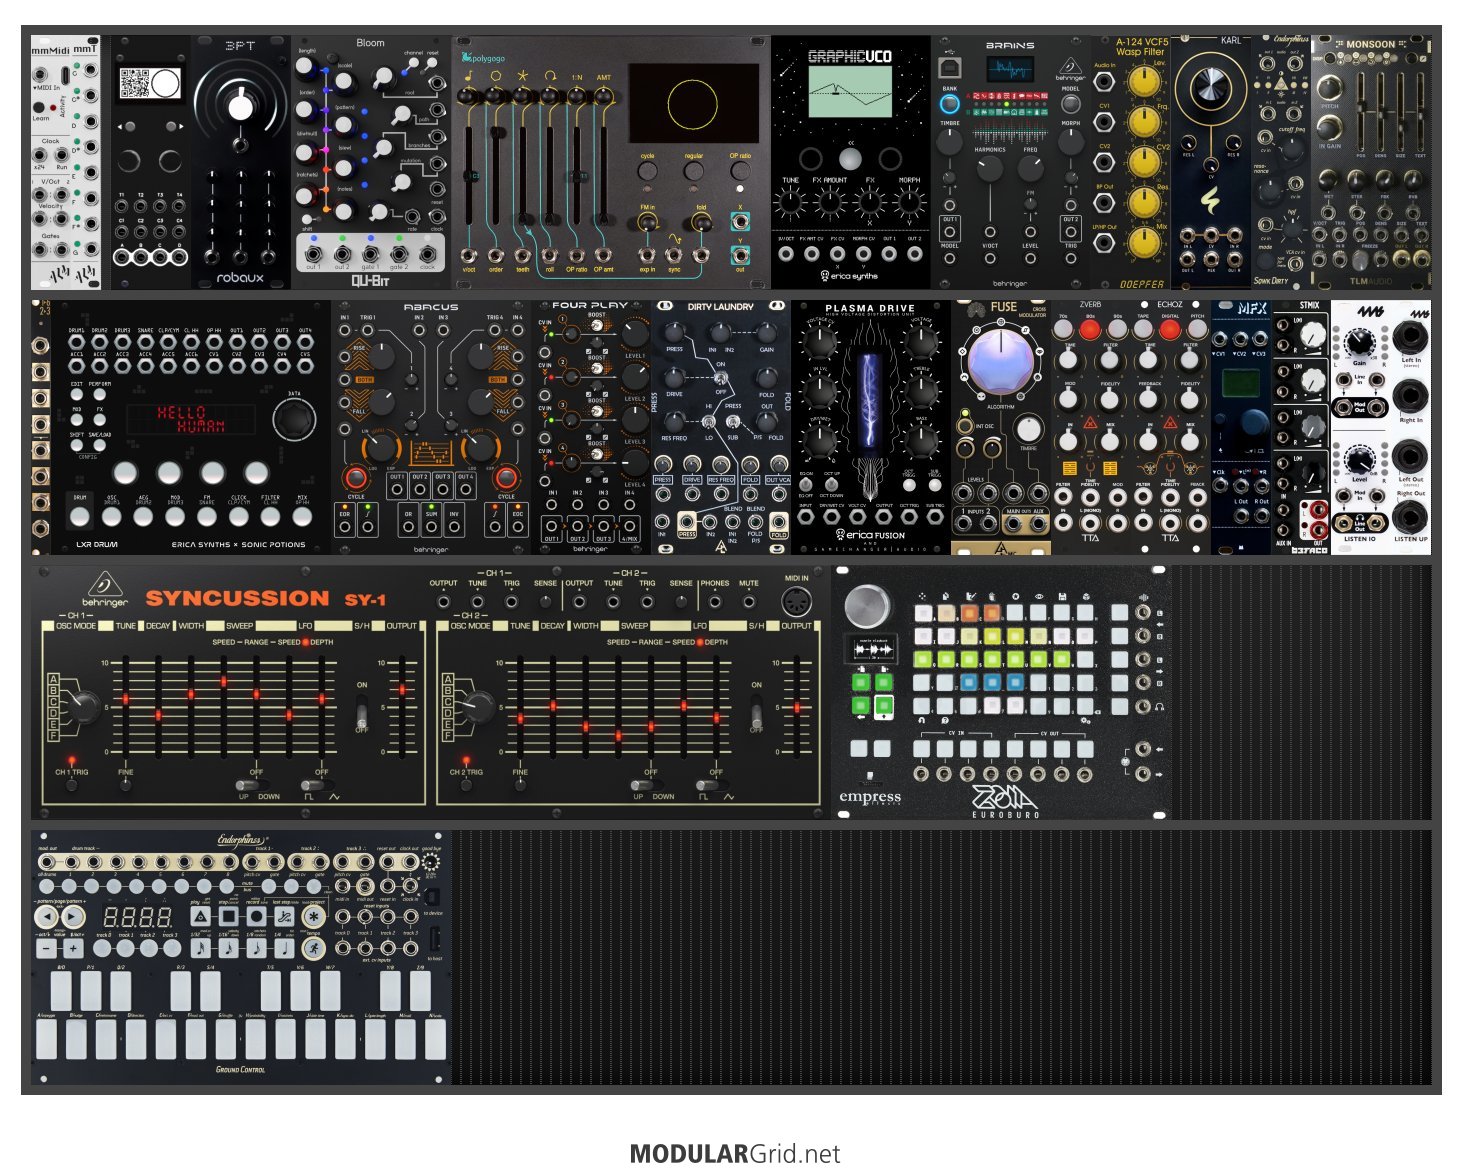
Task: Hit the play button on Ground Control
Action: click(x=200, y=915)
